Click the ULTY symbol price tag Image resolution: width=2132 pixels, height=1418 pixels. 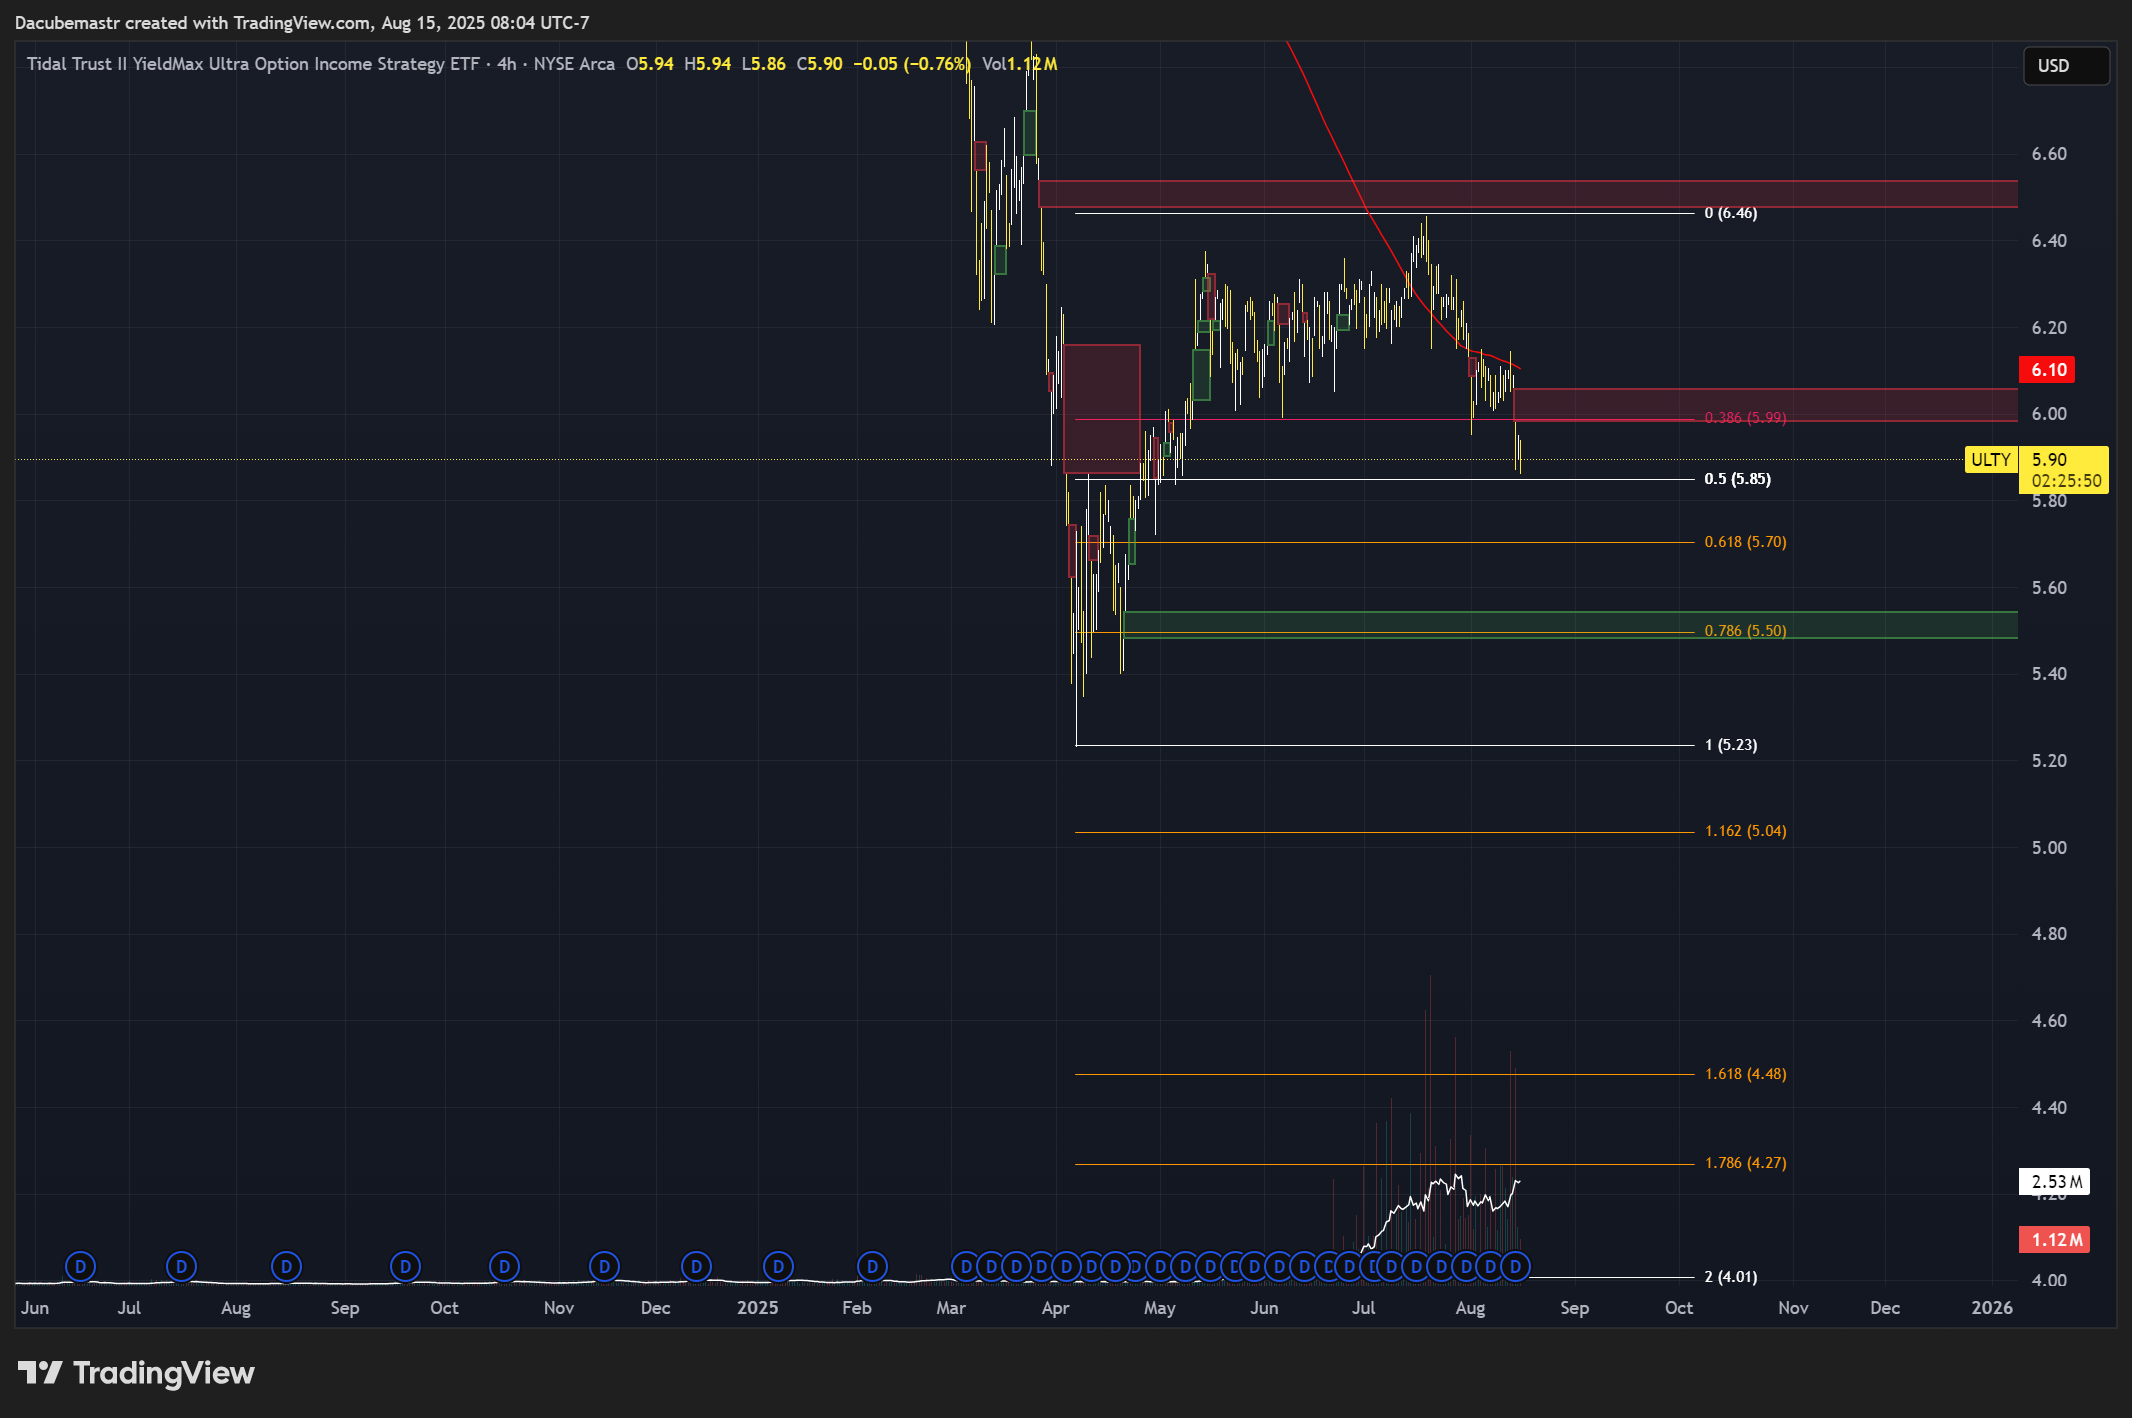coord(1991,460)
